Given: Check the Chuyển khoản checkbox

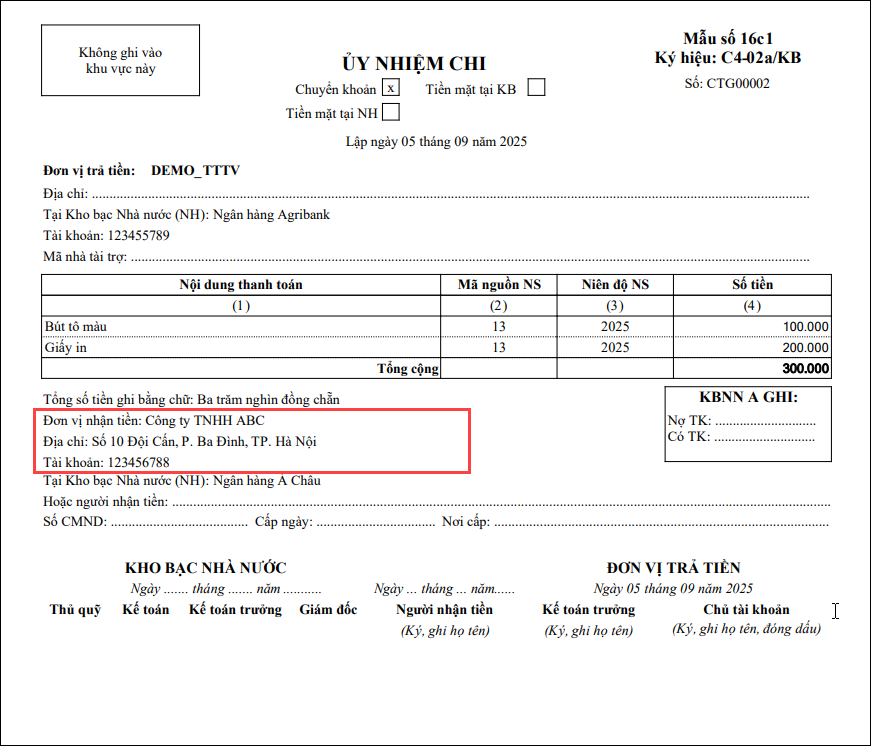Looking at the screenshot, I should 391,88.
